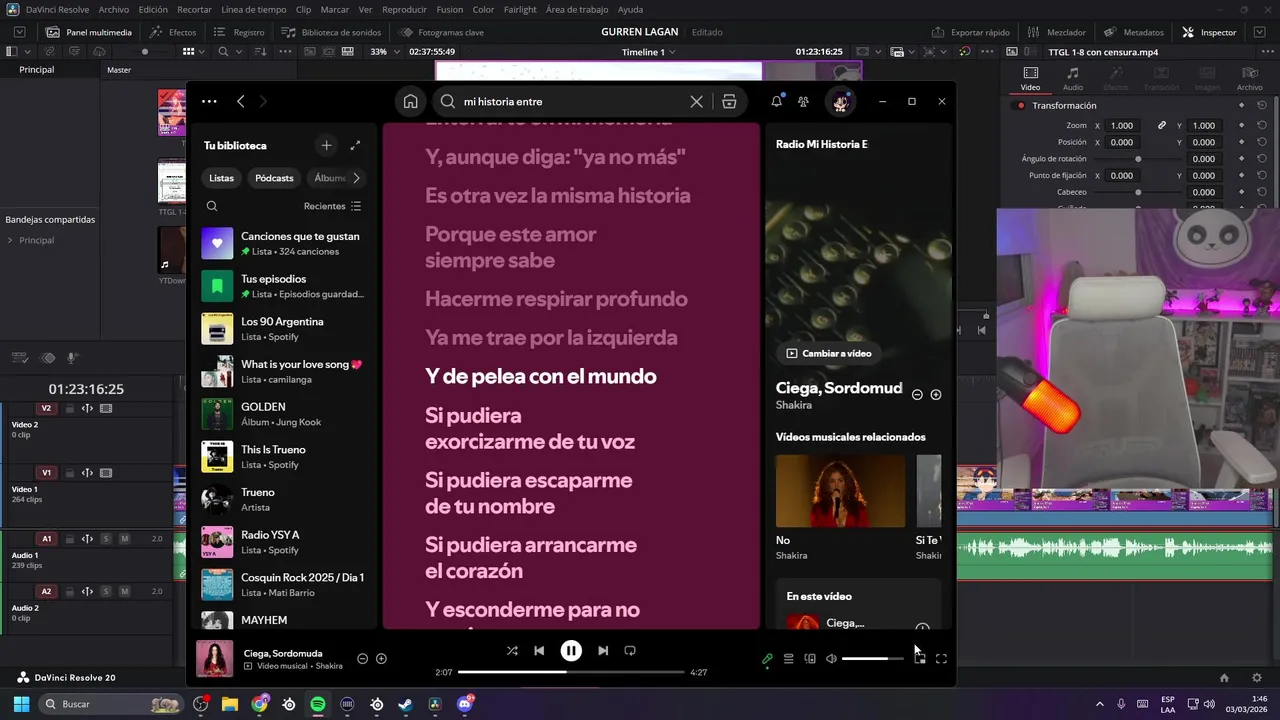Open connect to a device icon
Screen dimensions: 1280x720
810,659
